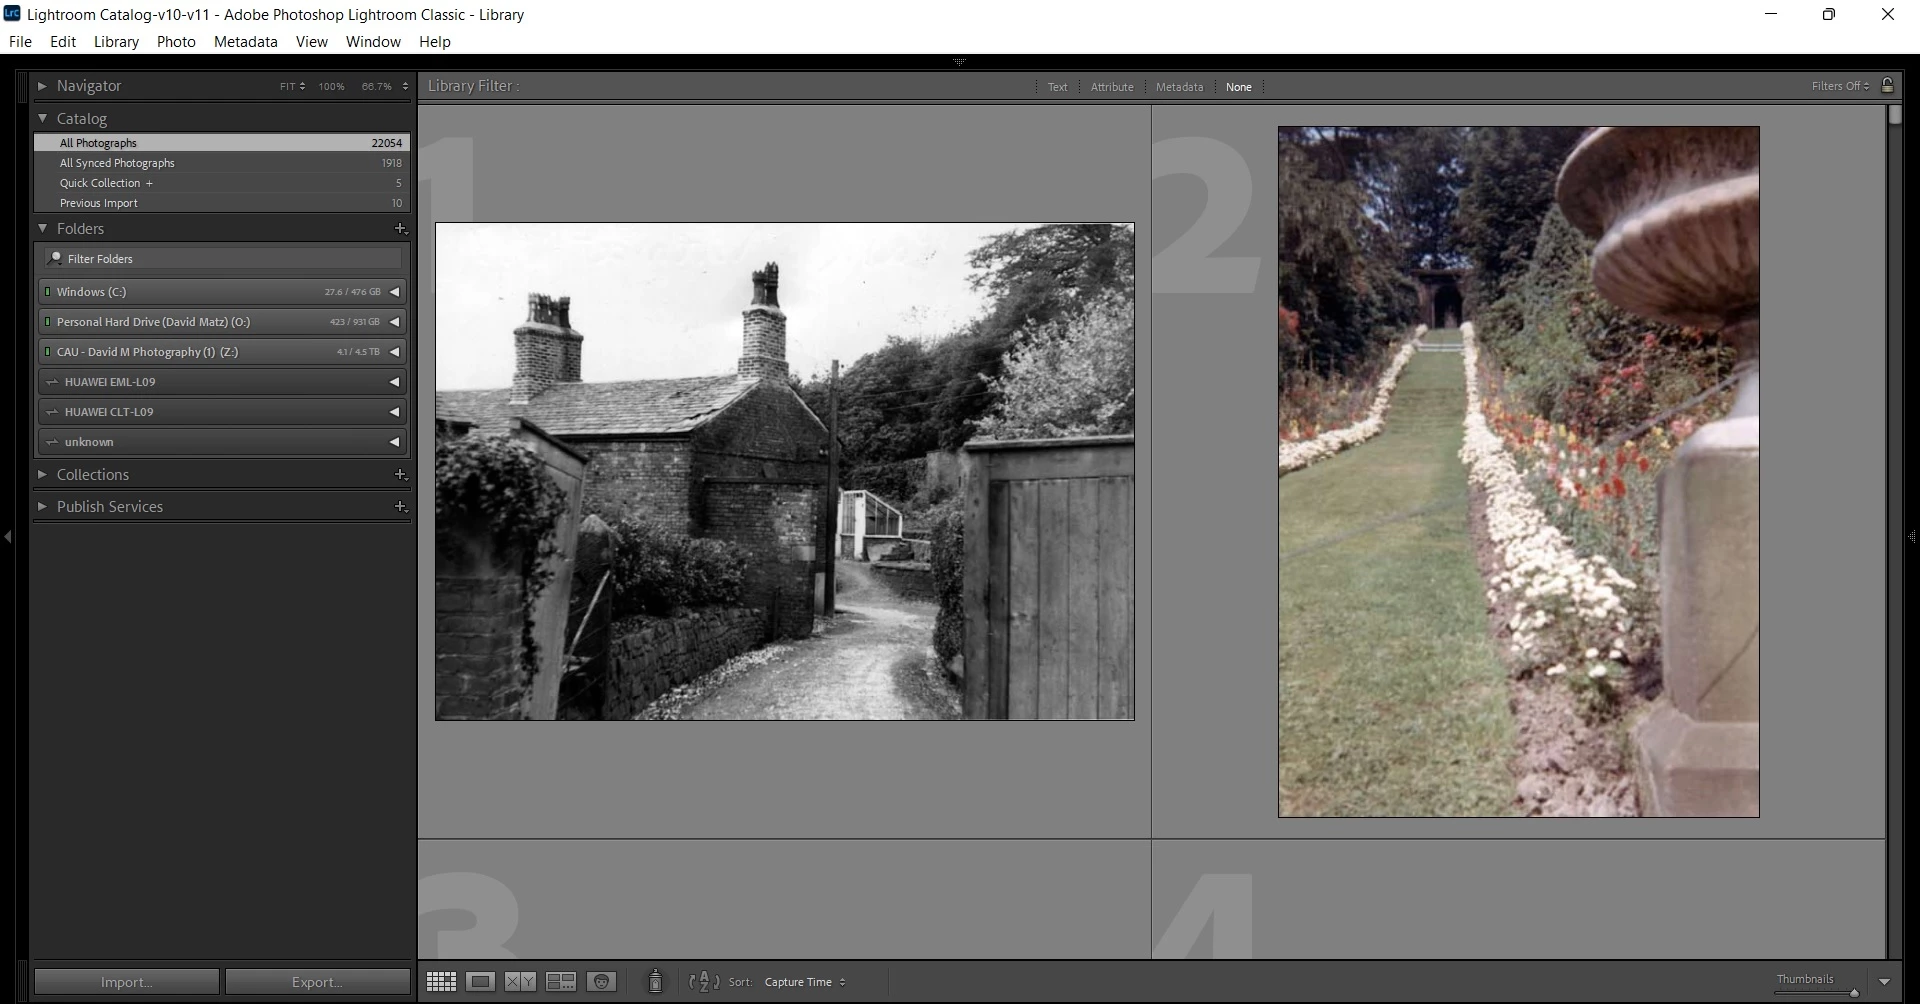Collapse the Catalog panel

click(42, 118)
